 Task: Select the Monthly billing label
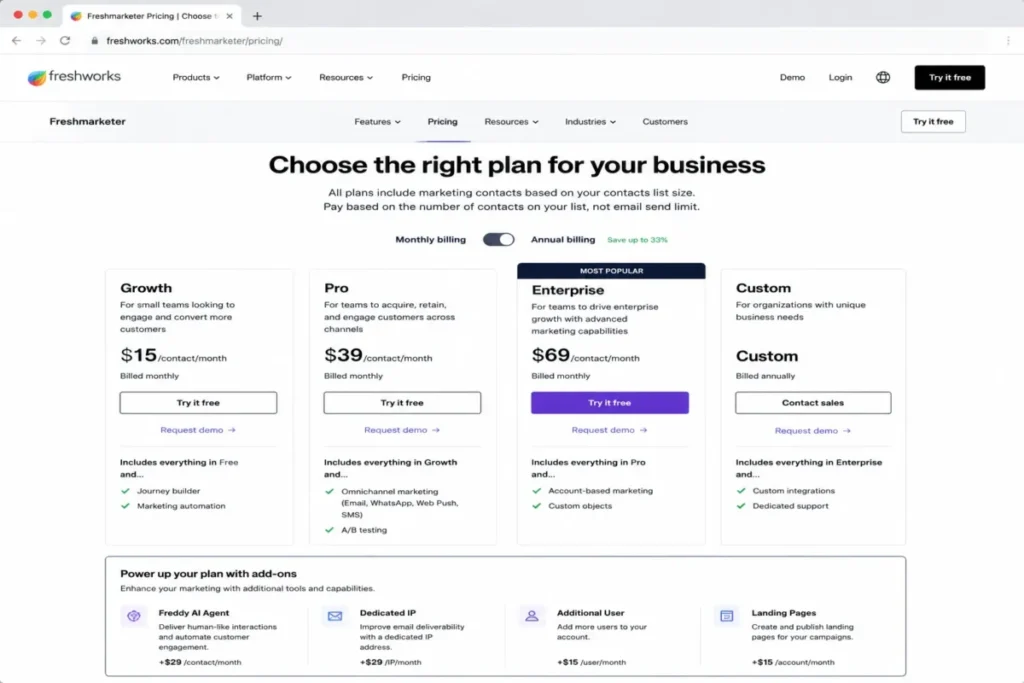click(430, 240)
